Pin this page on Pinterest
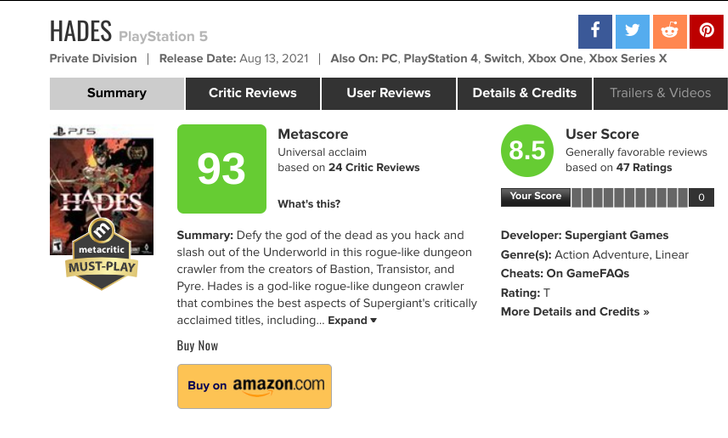728x438 pixels. click(706, 31)
